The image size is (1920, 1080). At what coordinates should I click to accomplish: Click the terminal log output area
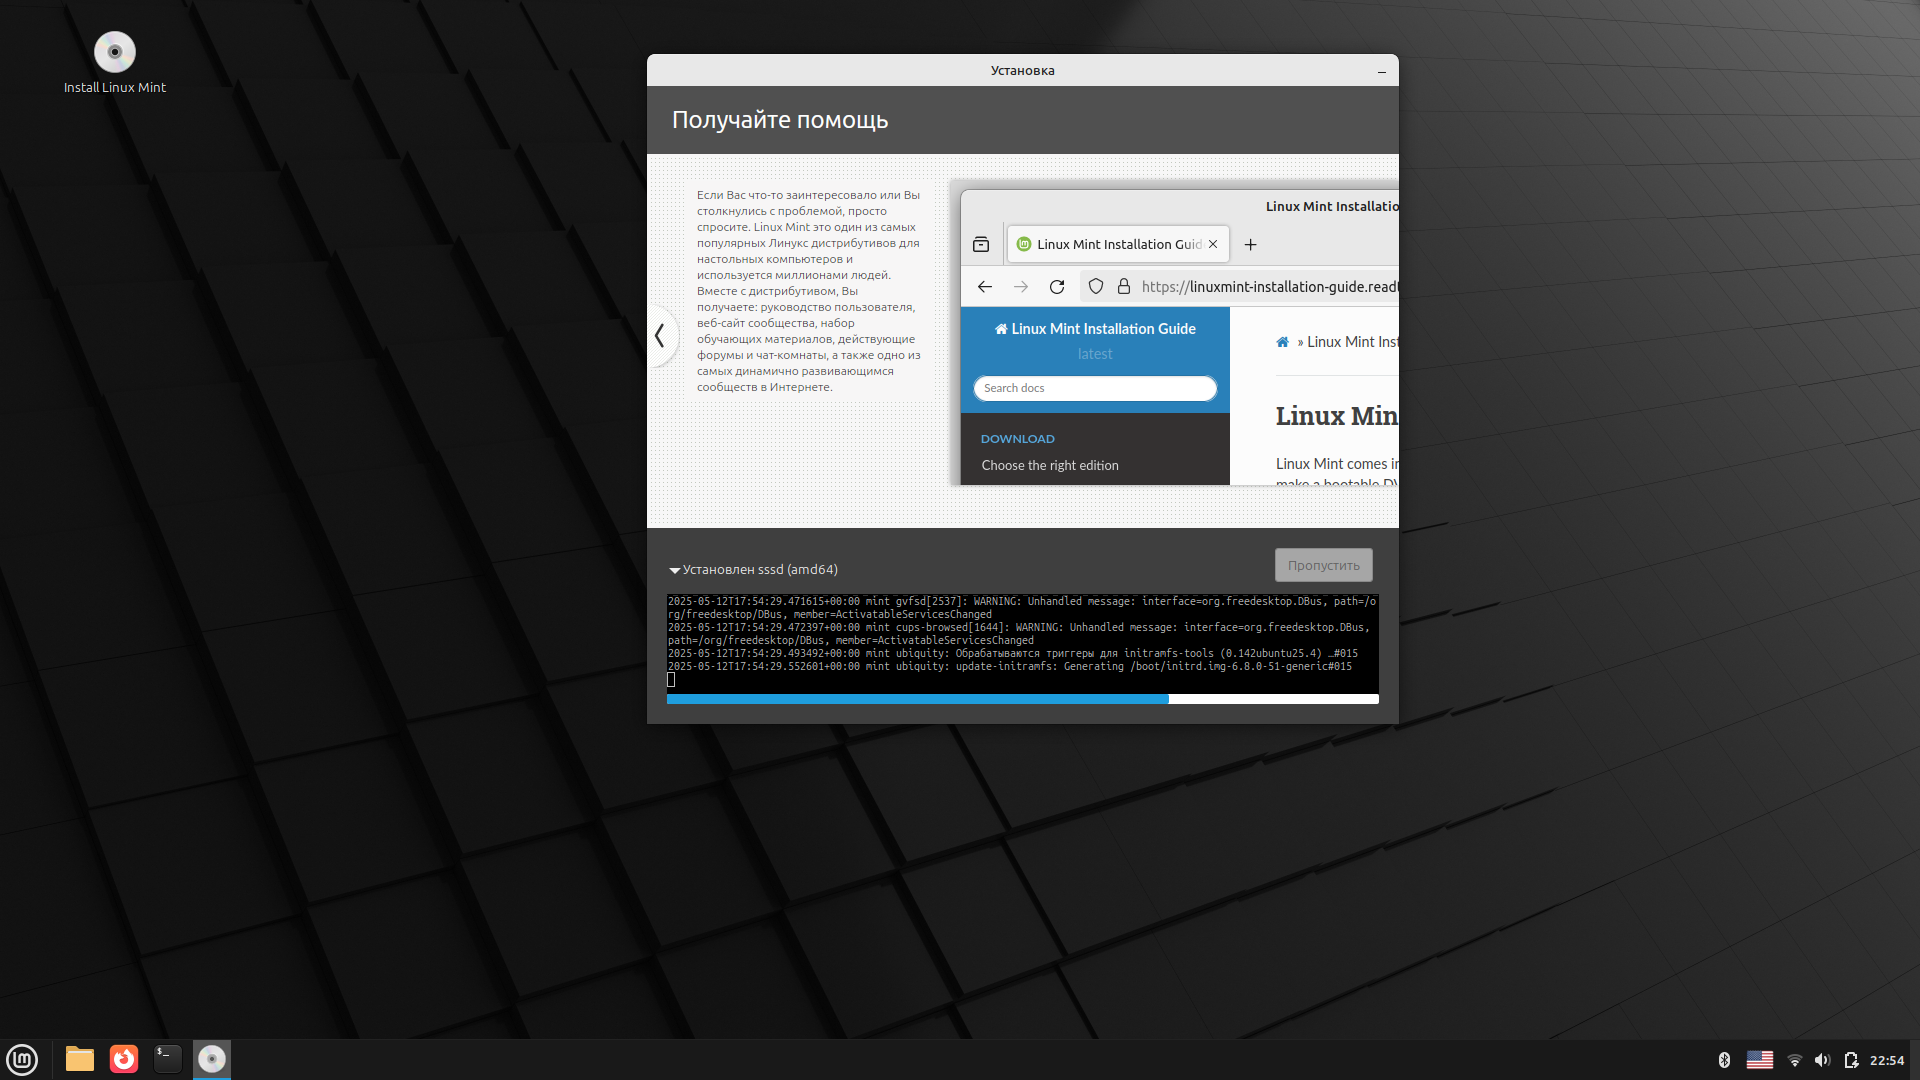[x=1022, y=640]
